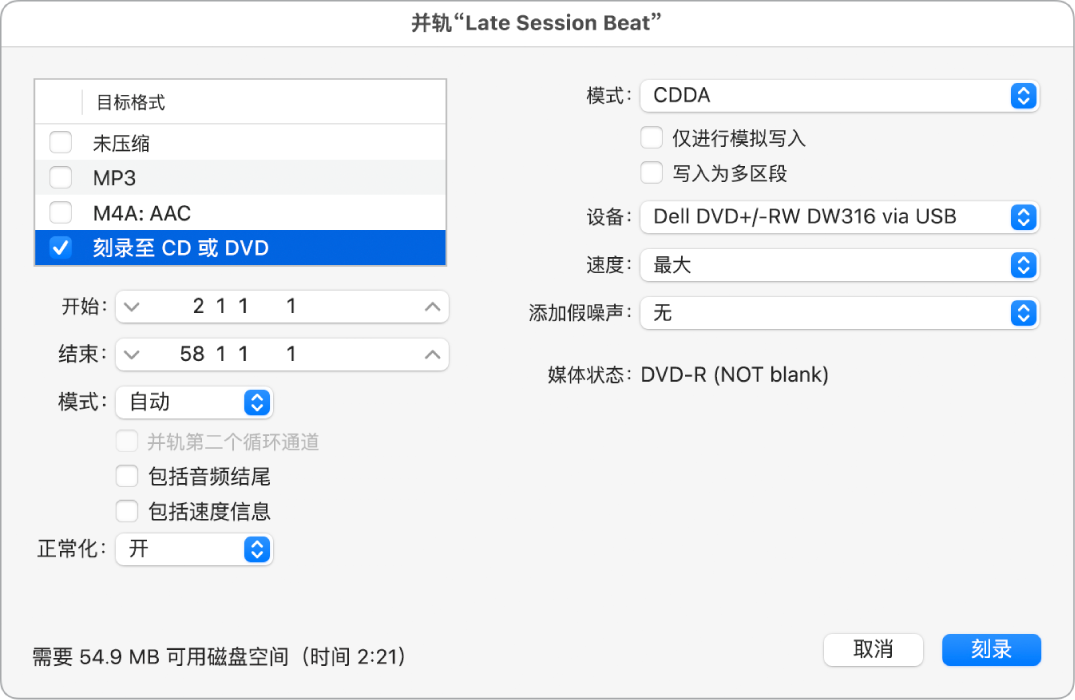1075x700 pixels.
Task: Click the End position decrement arrow
Action: coord(132,354)
